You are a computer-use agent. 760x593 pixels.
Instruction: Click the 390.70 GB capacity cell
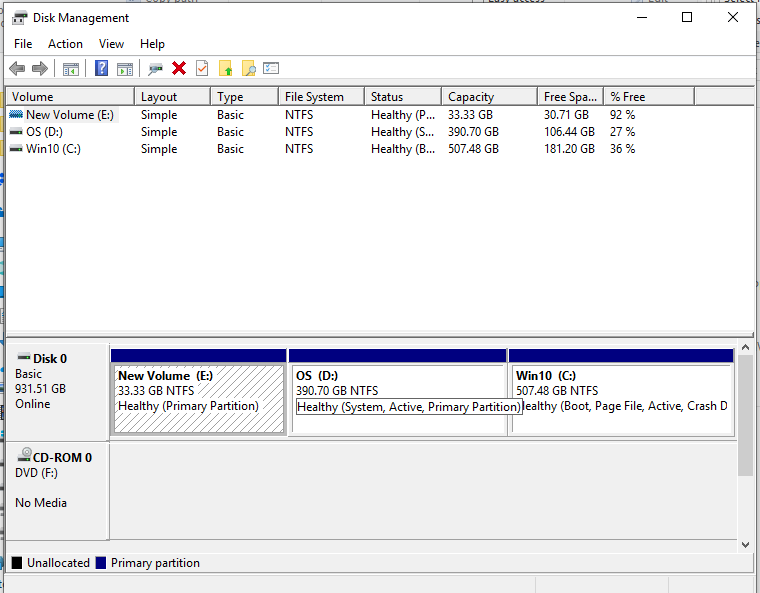(473, 132)
